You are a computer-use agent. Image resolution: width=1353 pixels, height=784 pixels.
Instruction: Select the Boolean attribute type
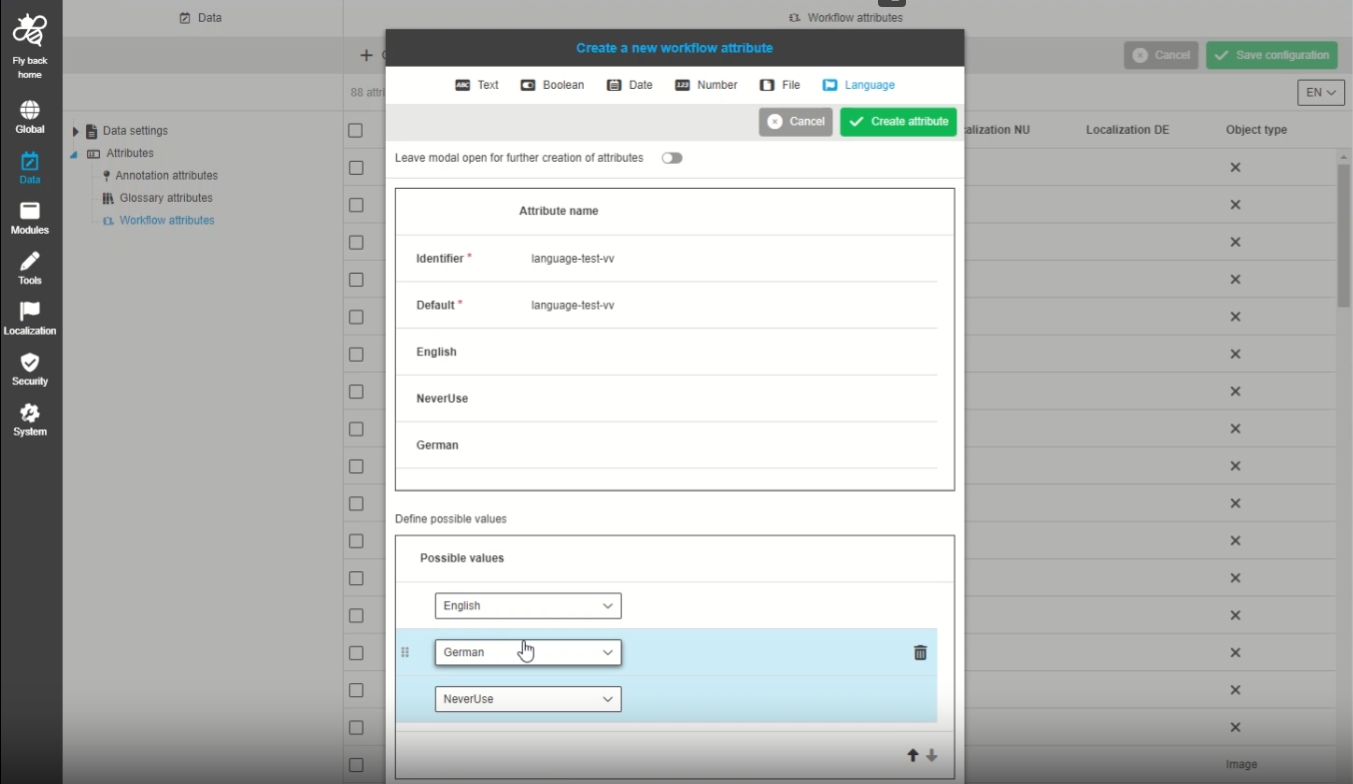tap(552, 85)
